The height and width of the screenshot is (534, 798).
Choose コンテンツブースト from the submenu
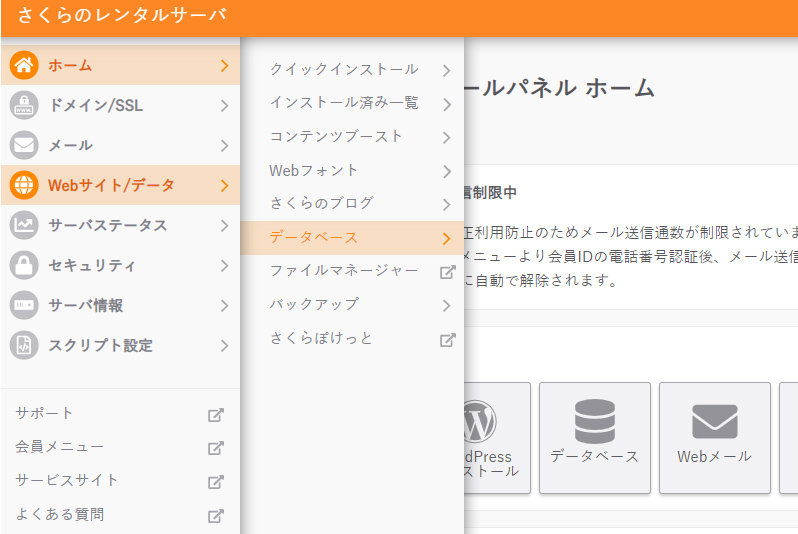coord(352,136)
